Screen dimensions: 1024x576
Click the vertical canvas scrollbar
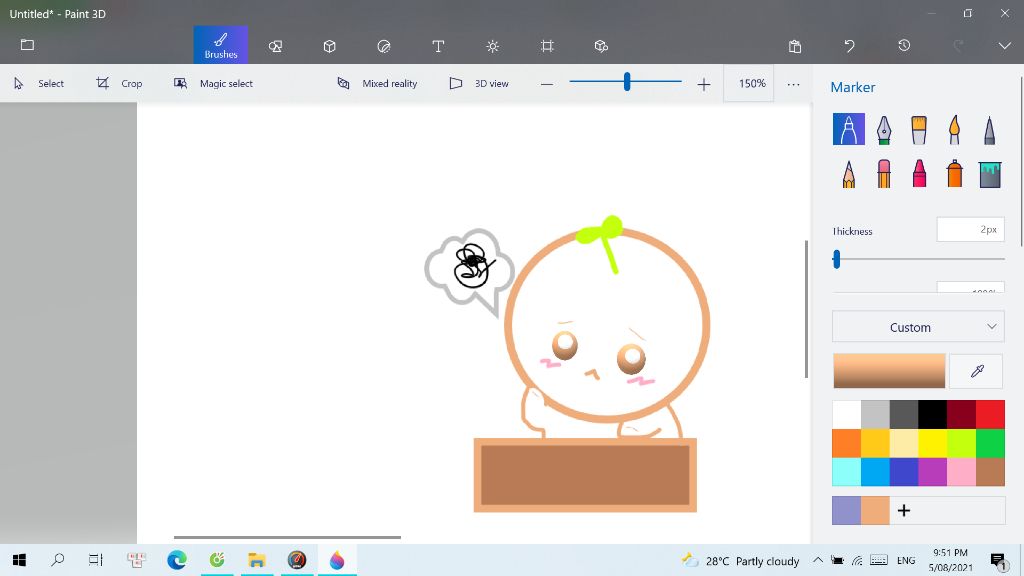[806, 309]
